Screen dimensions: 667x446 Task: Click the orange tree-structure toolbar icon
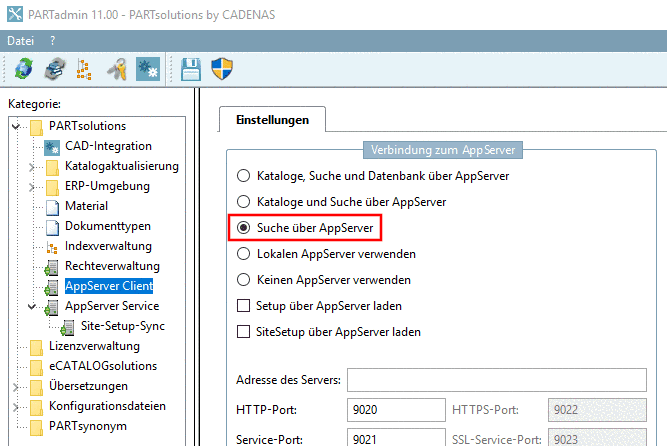[x=87, y=68]
